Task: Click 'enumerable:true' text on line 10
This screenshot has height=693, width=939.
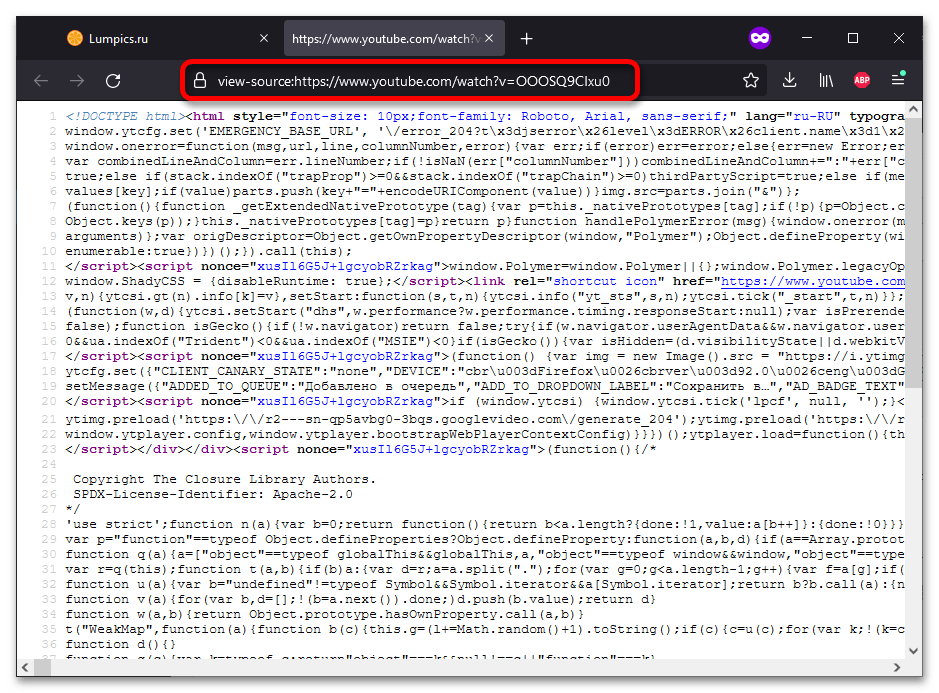Action: (125, 252)
